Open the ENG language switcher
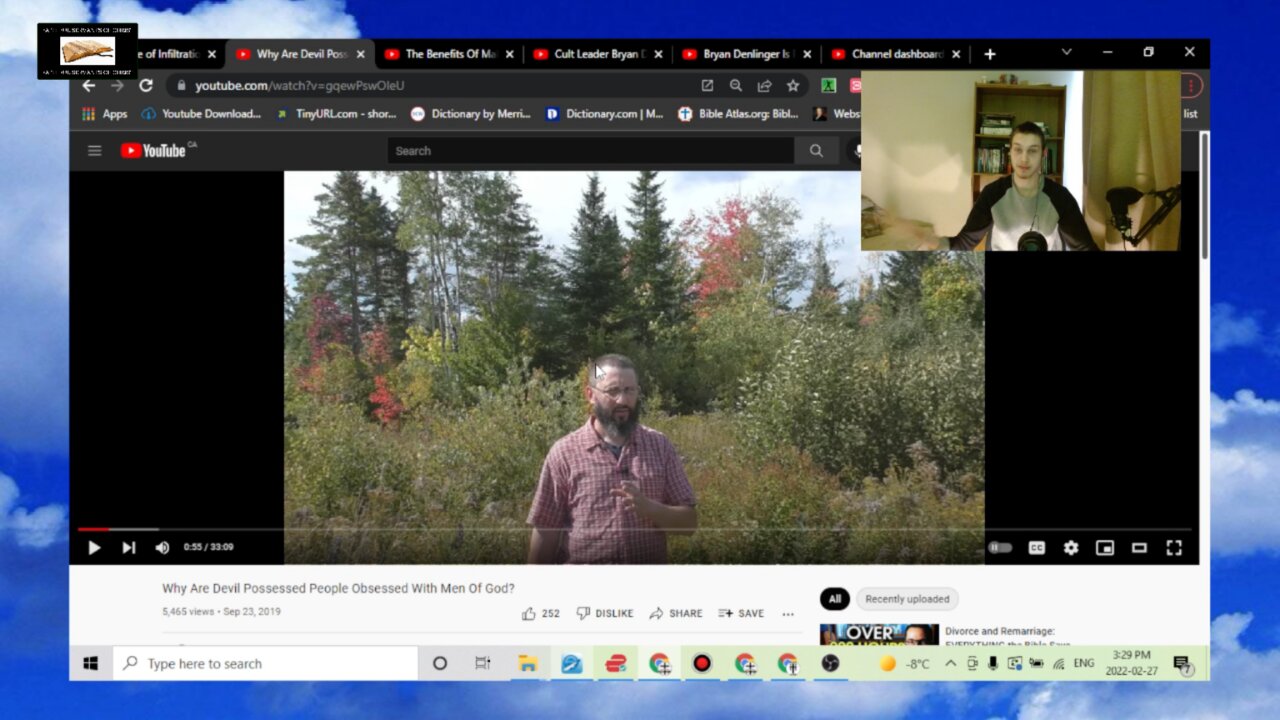This screenshot has width=1280, height=720. click(x=1083, y=663)
